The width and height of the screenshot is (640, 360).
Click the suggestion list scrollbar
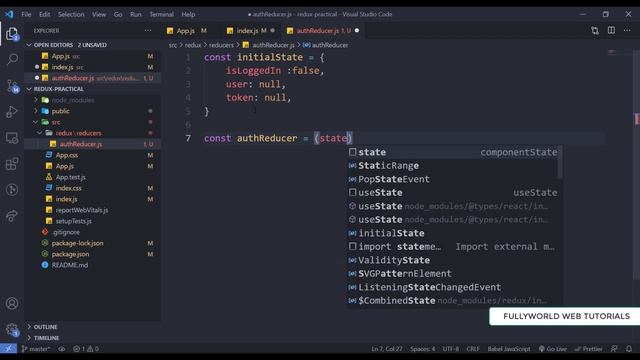(560, 162)
